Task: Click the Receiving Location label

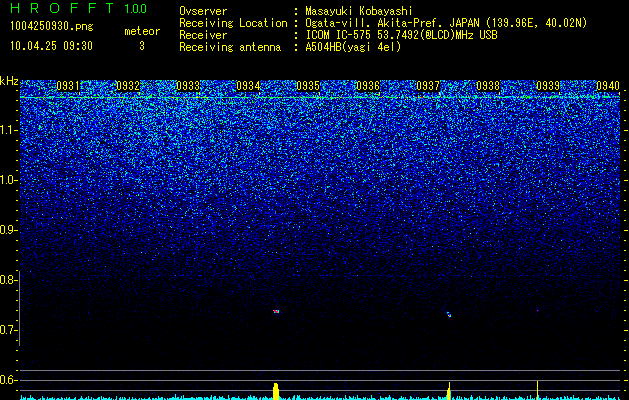Action: (x=233, y=23)
